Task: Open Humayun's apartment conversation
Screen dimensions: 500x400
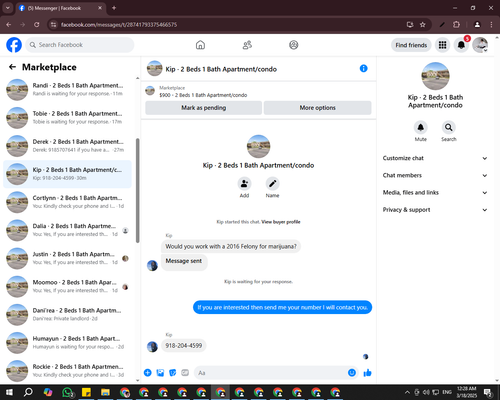Action: tap(67, 343)
